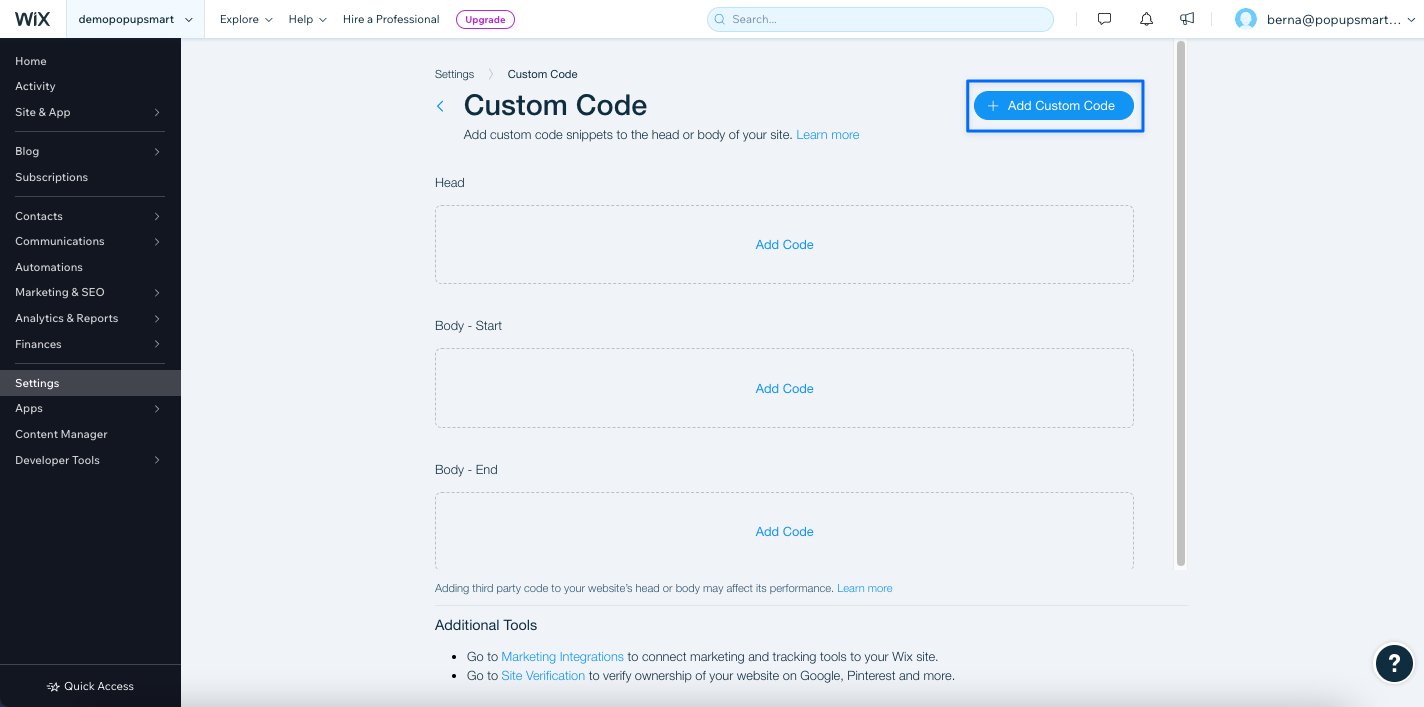The width and height of the screenshot is (1424, 707).
Task: Select Settings in sidebar
Action: pyautogui.click(x=90, y=383)
